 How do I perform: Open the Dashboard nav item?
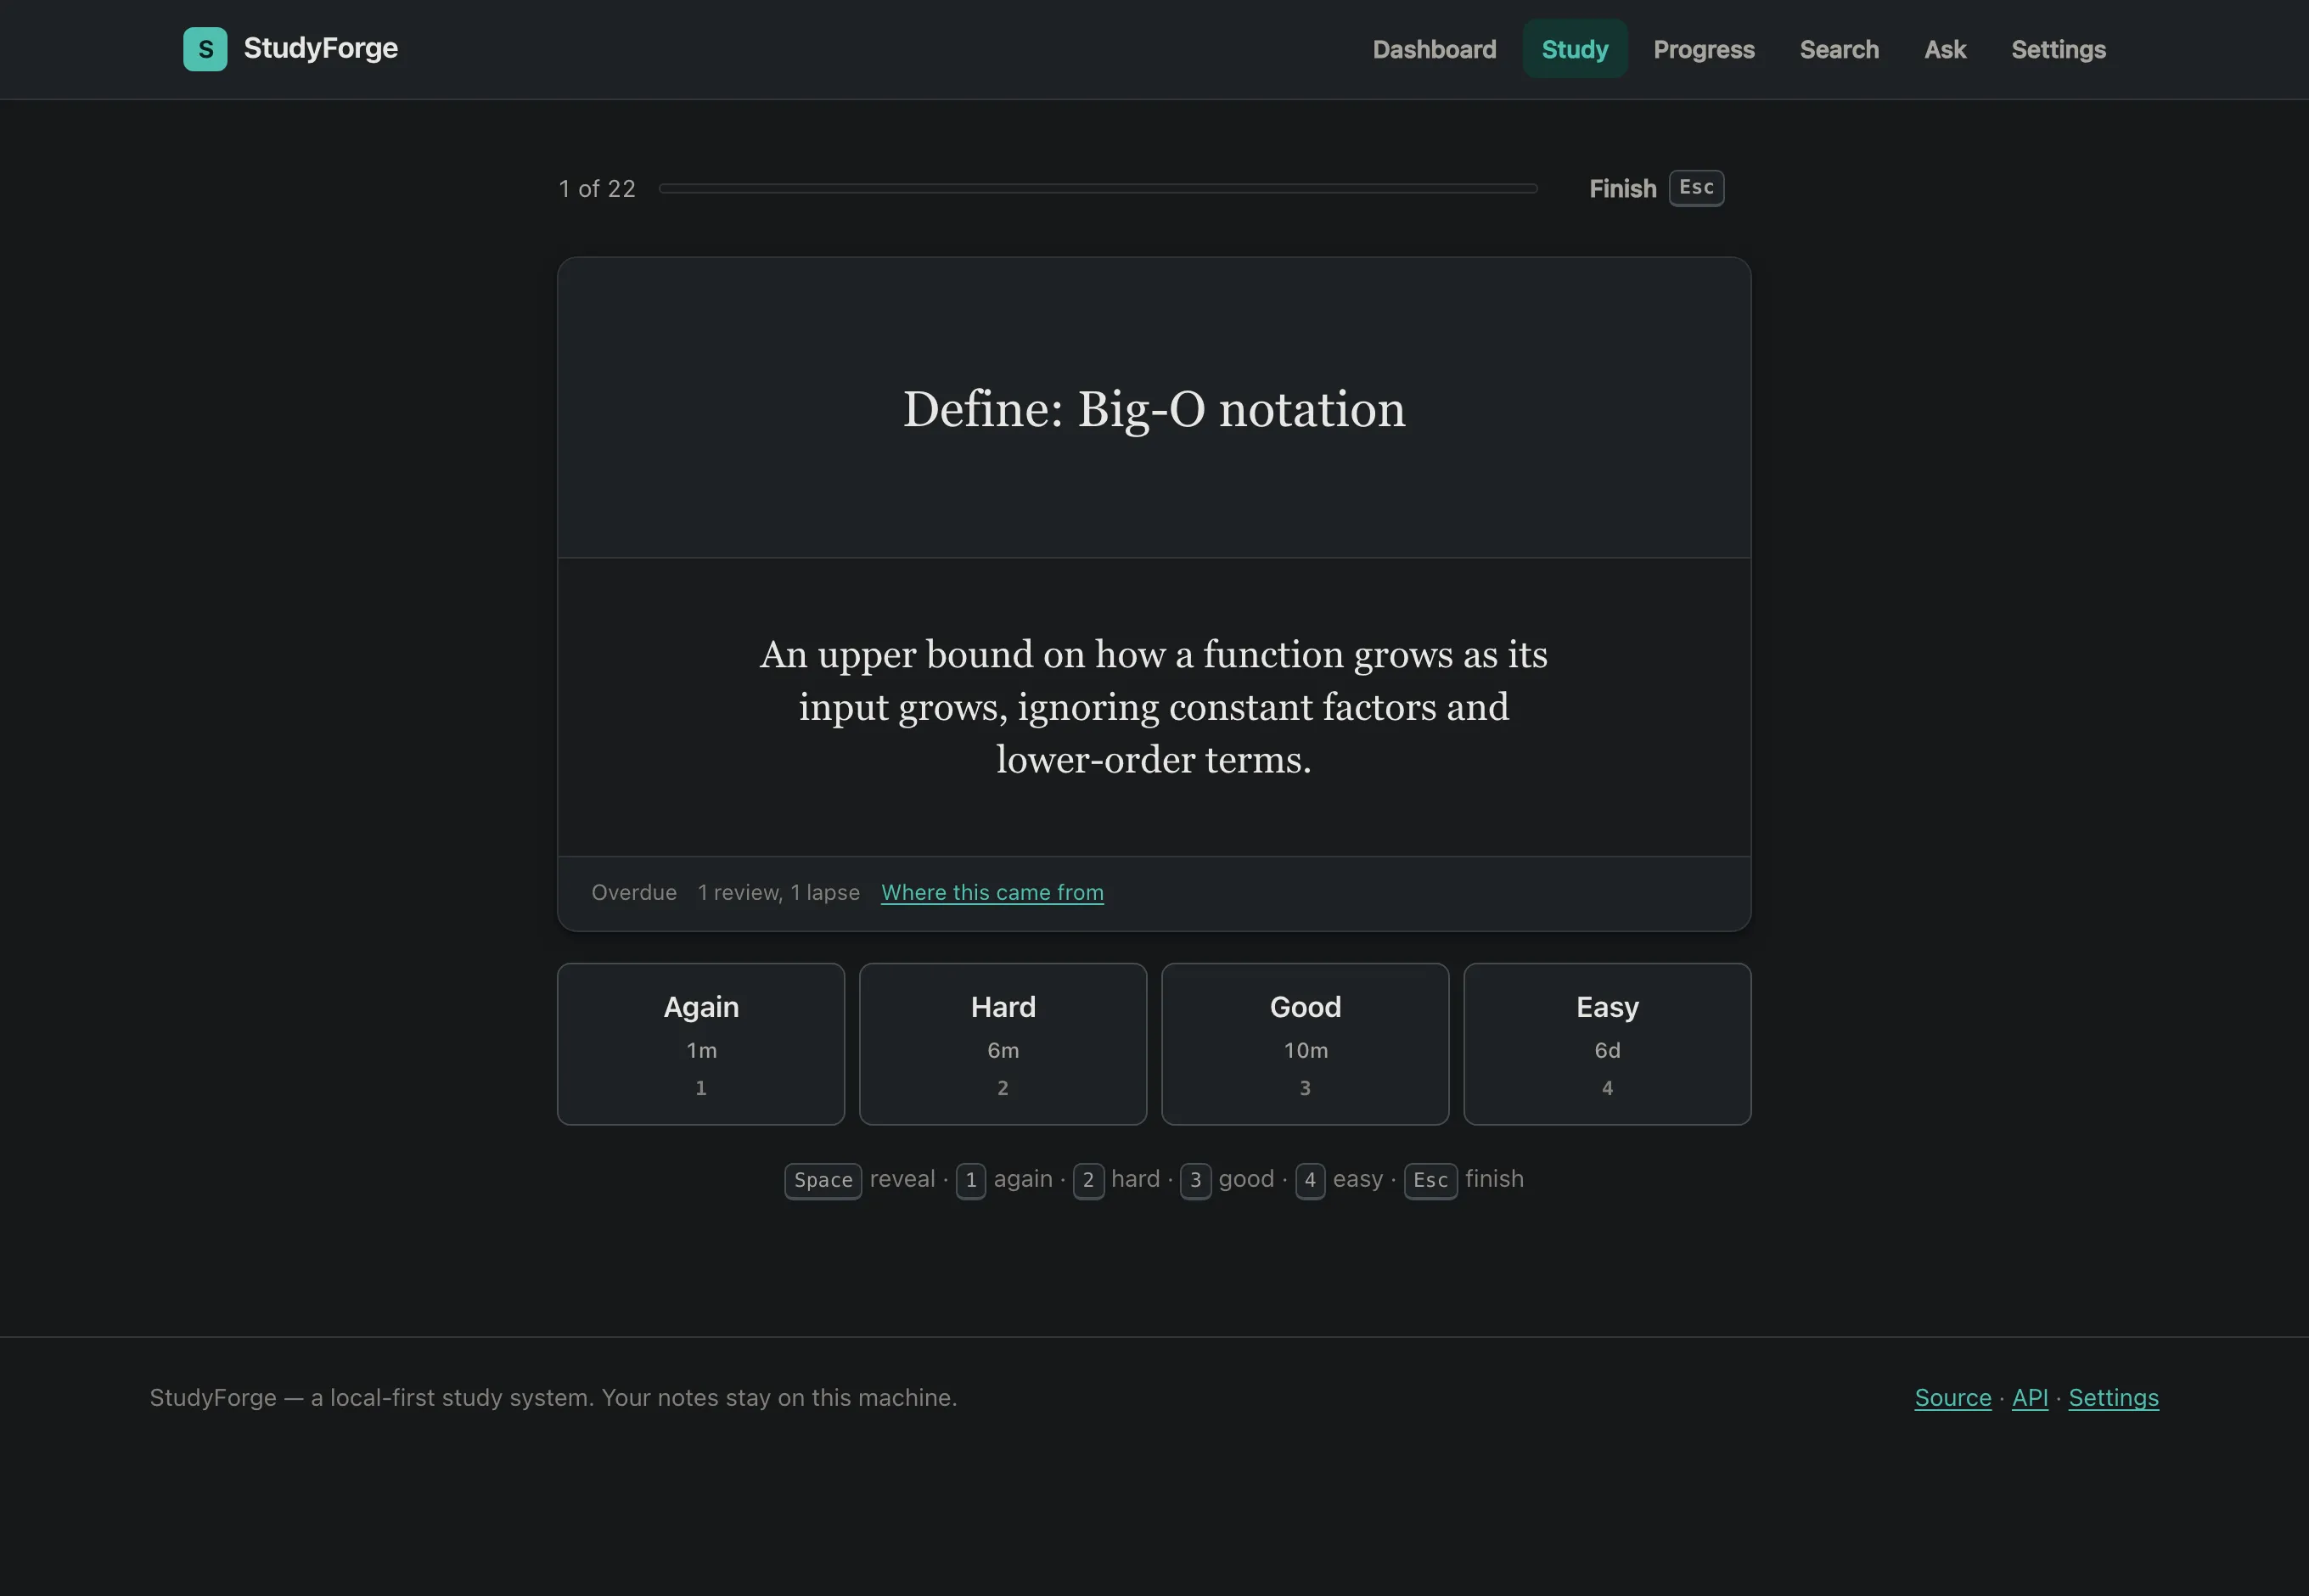[x=1434, y=49]
